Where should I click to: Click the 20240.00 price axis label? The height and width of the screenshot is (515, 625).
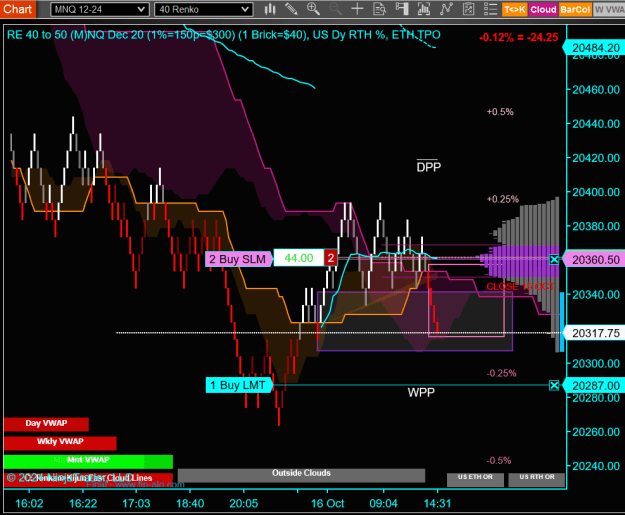coord(596,466)
